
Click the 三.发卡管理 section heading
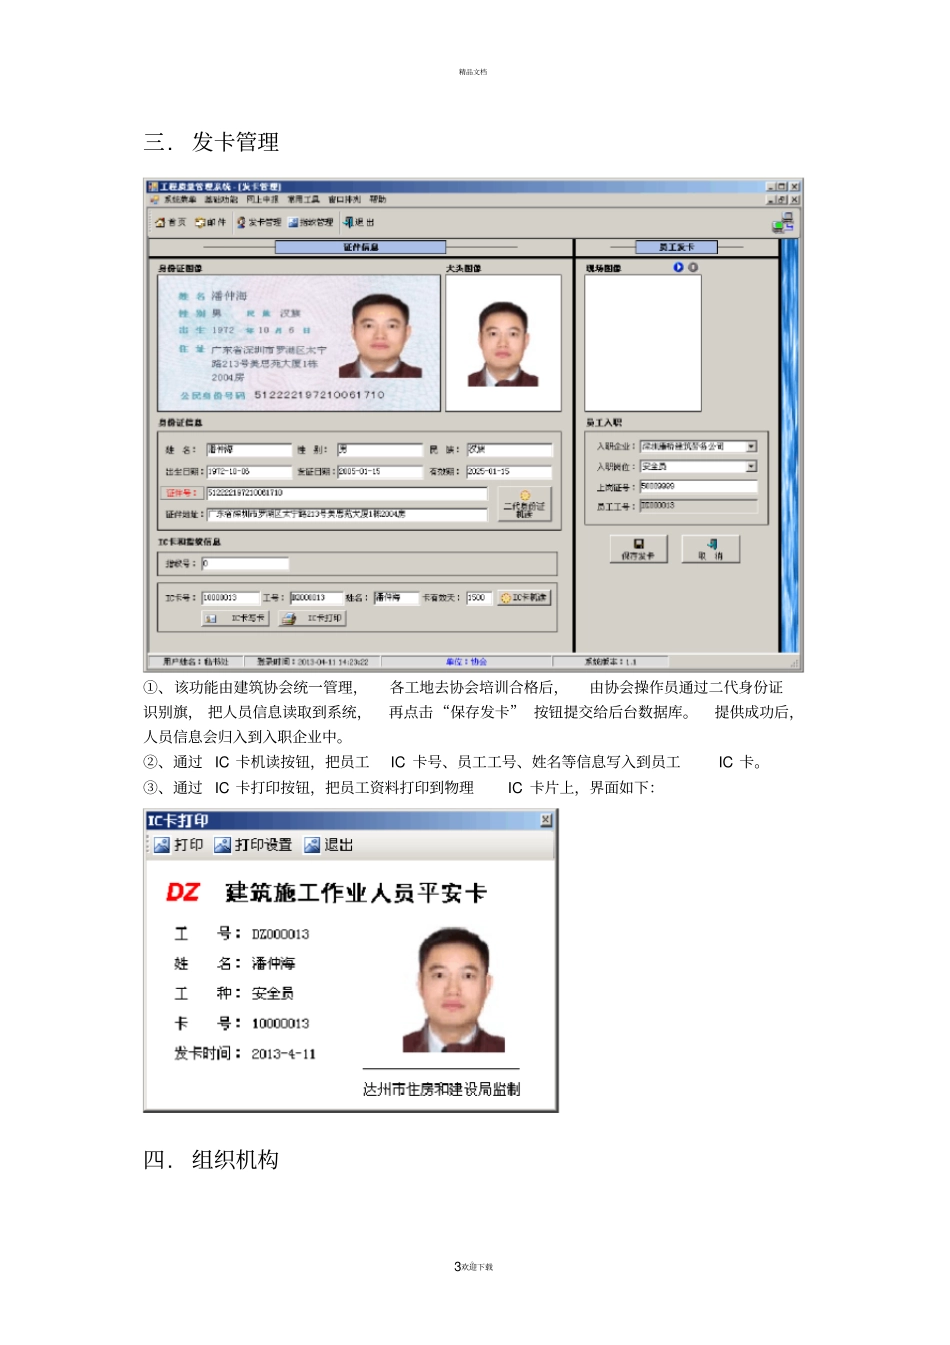211,142
